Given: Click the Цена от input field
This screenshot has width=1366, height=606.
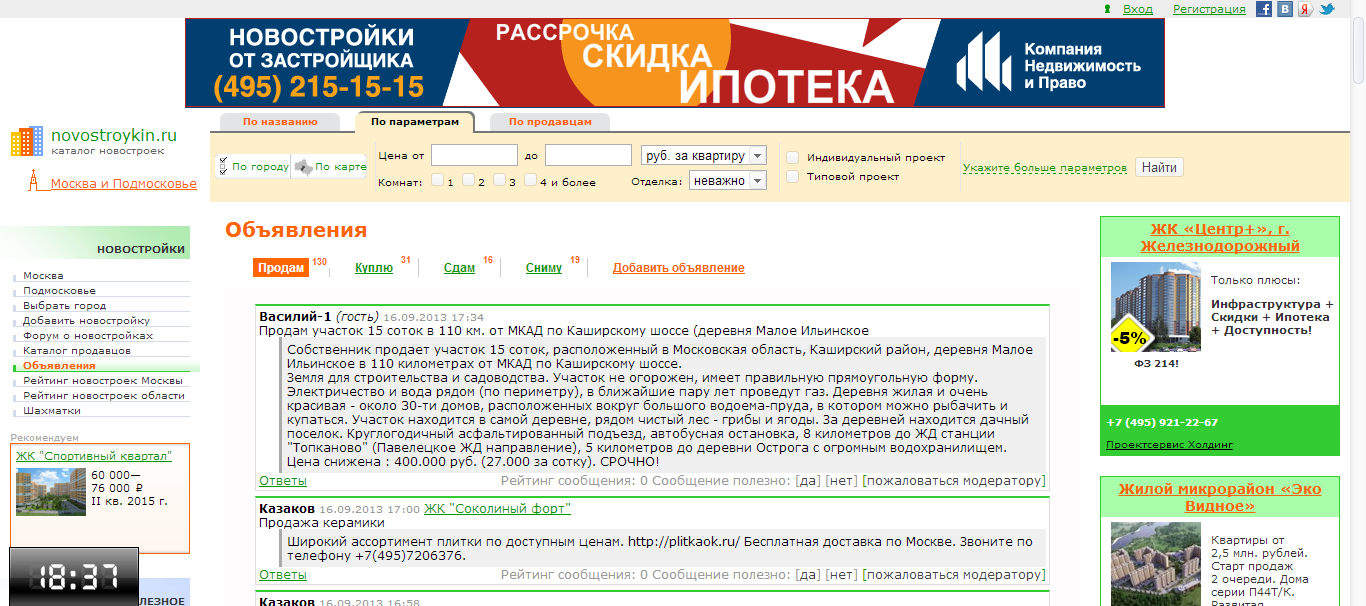Looking at the screenshot, I should coord(474,155).
